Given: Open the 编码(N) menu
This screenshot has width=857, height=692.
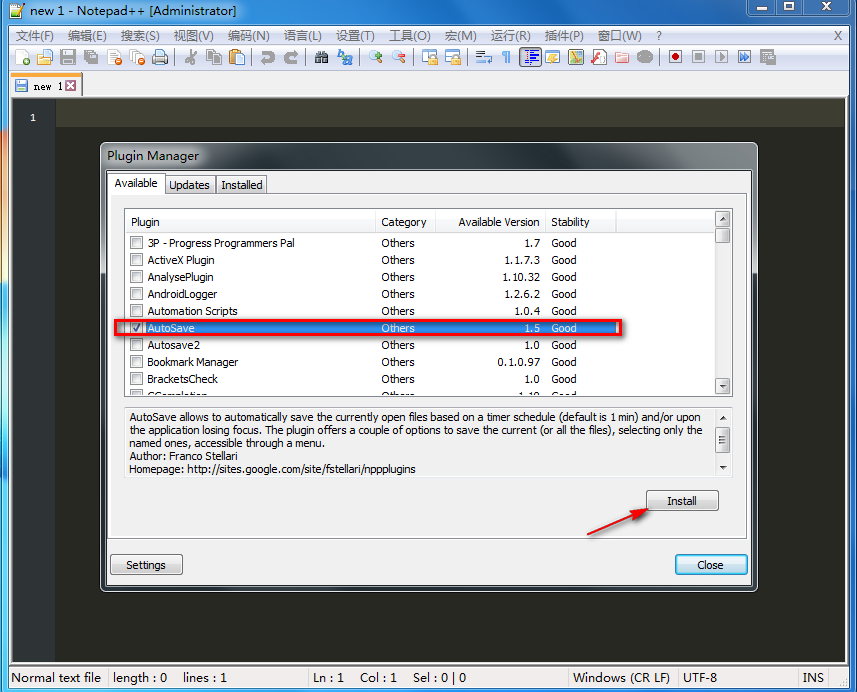Looking at the screenshot, I should [x=249, y=36].
